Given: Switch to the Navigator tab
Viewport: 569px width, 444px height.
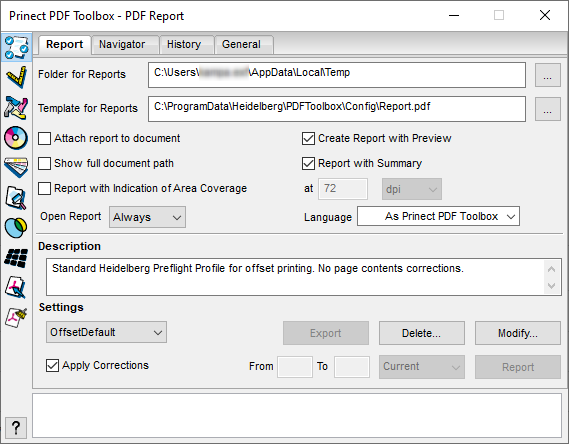Looking at the screenshot, I should (x=122, y=44).
